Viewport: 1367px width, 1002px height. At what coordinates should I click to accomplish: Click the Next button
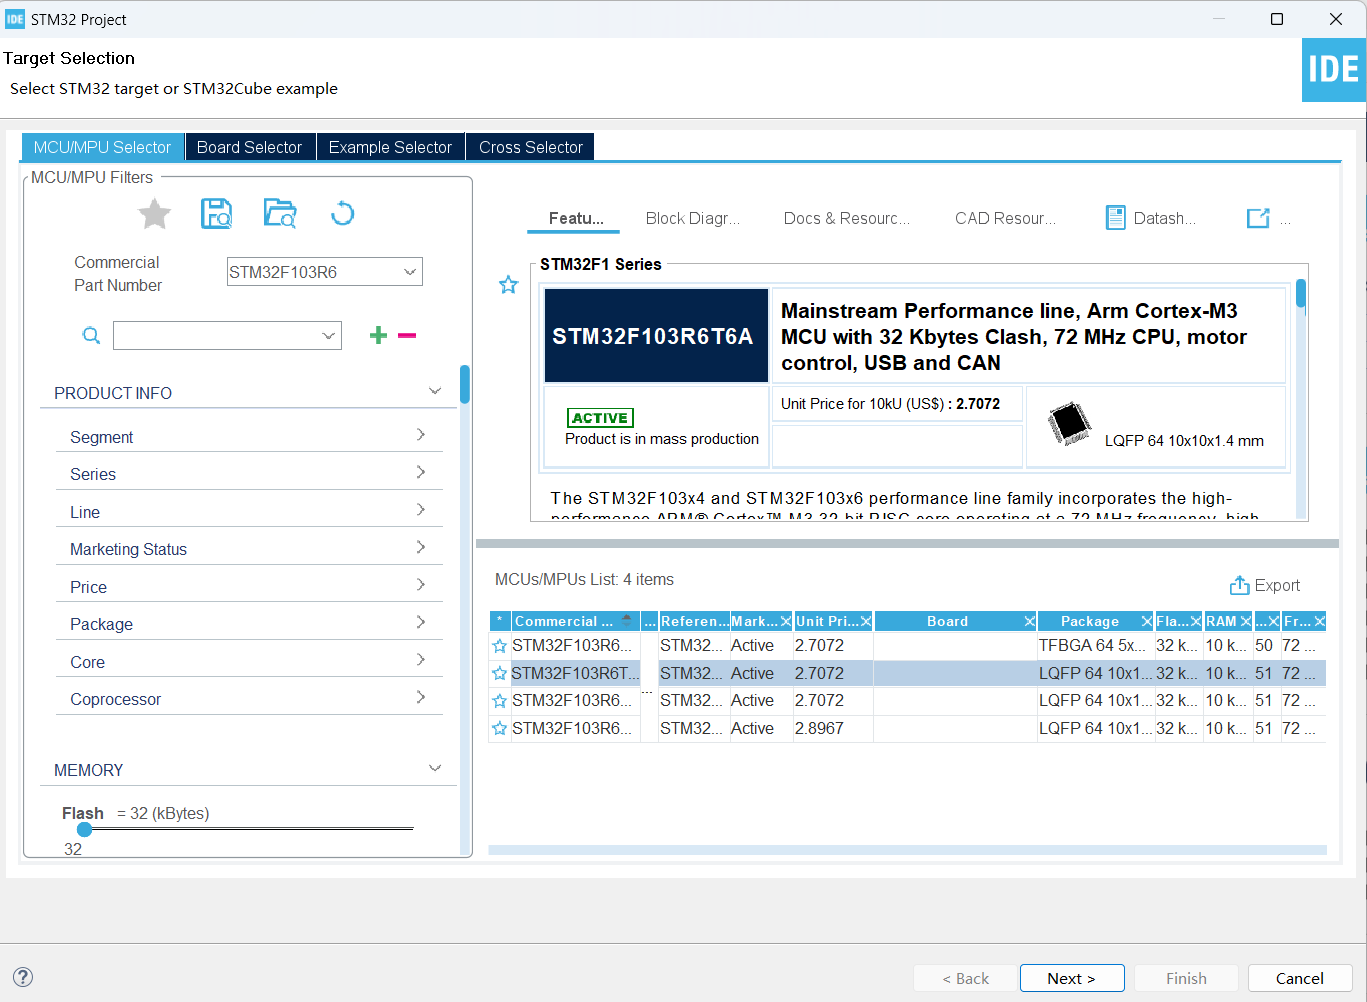pyautogui.click(x=1072, y=978)
